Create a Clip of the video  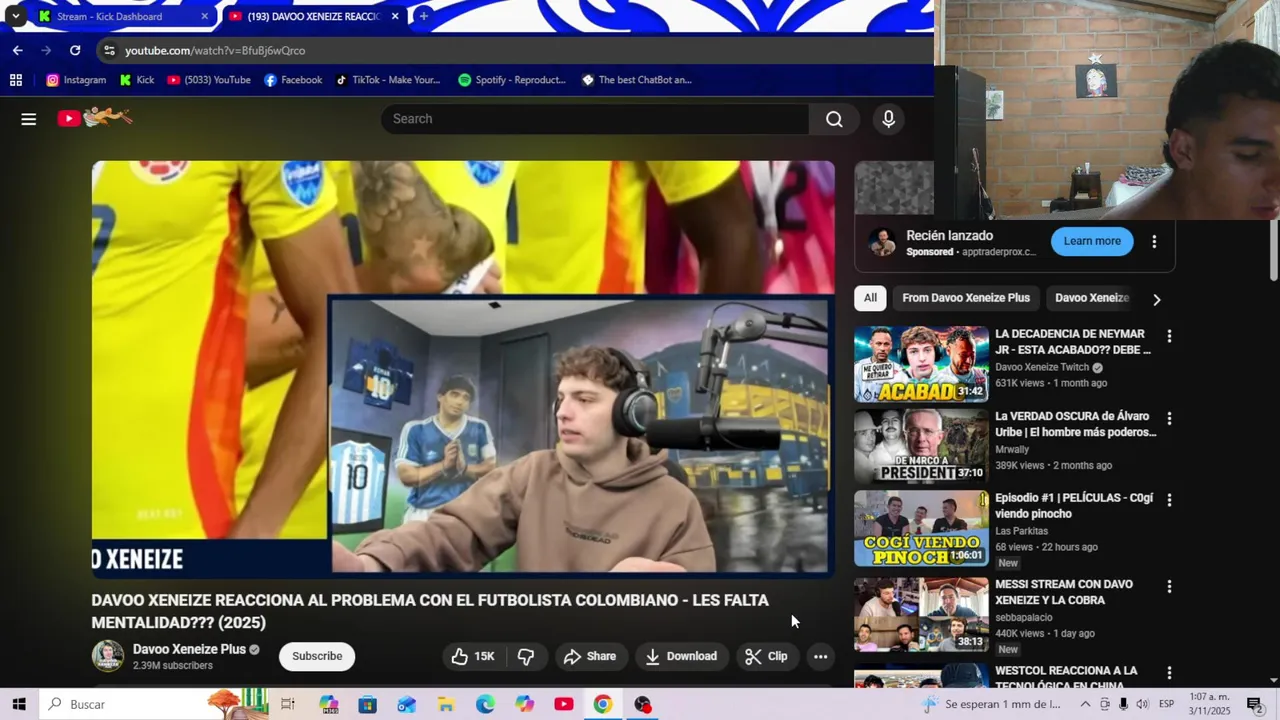coord(766,656)
